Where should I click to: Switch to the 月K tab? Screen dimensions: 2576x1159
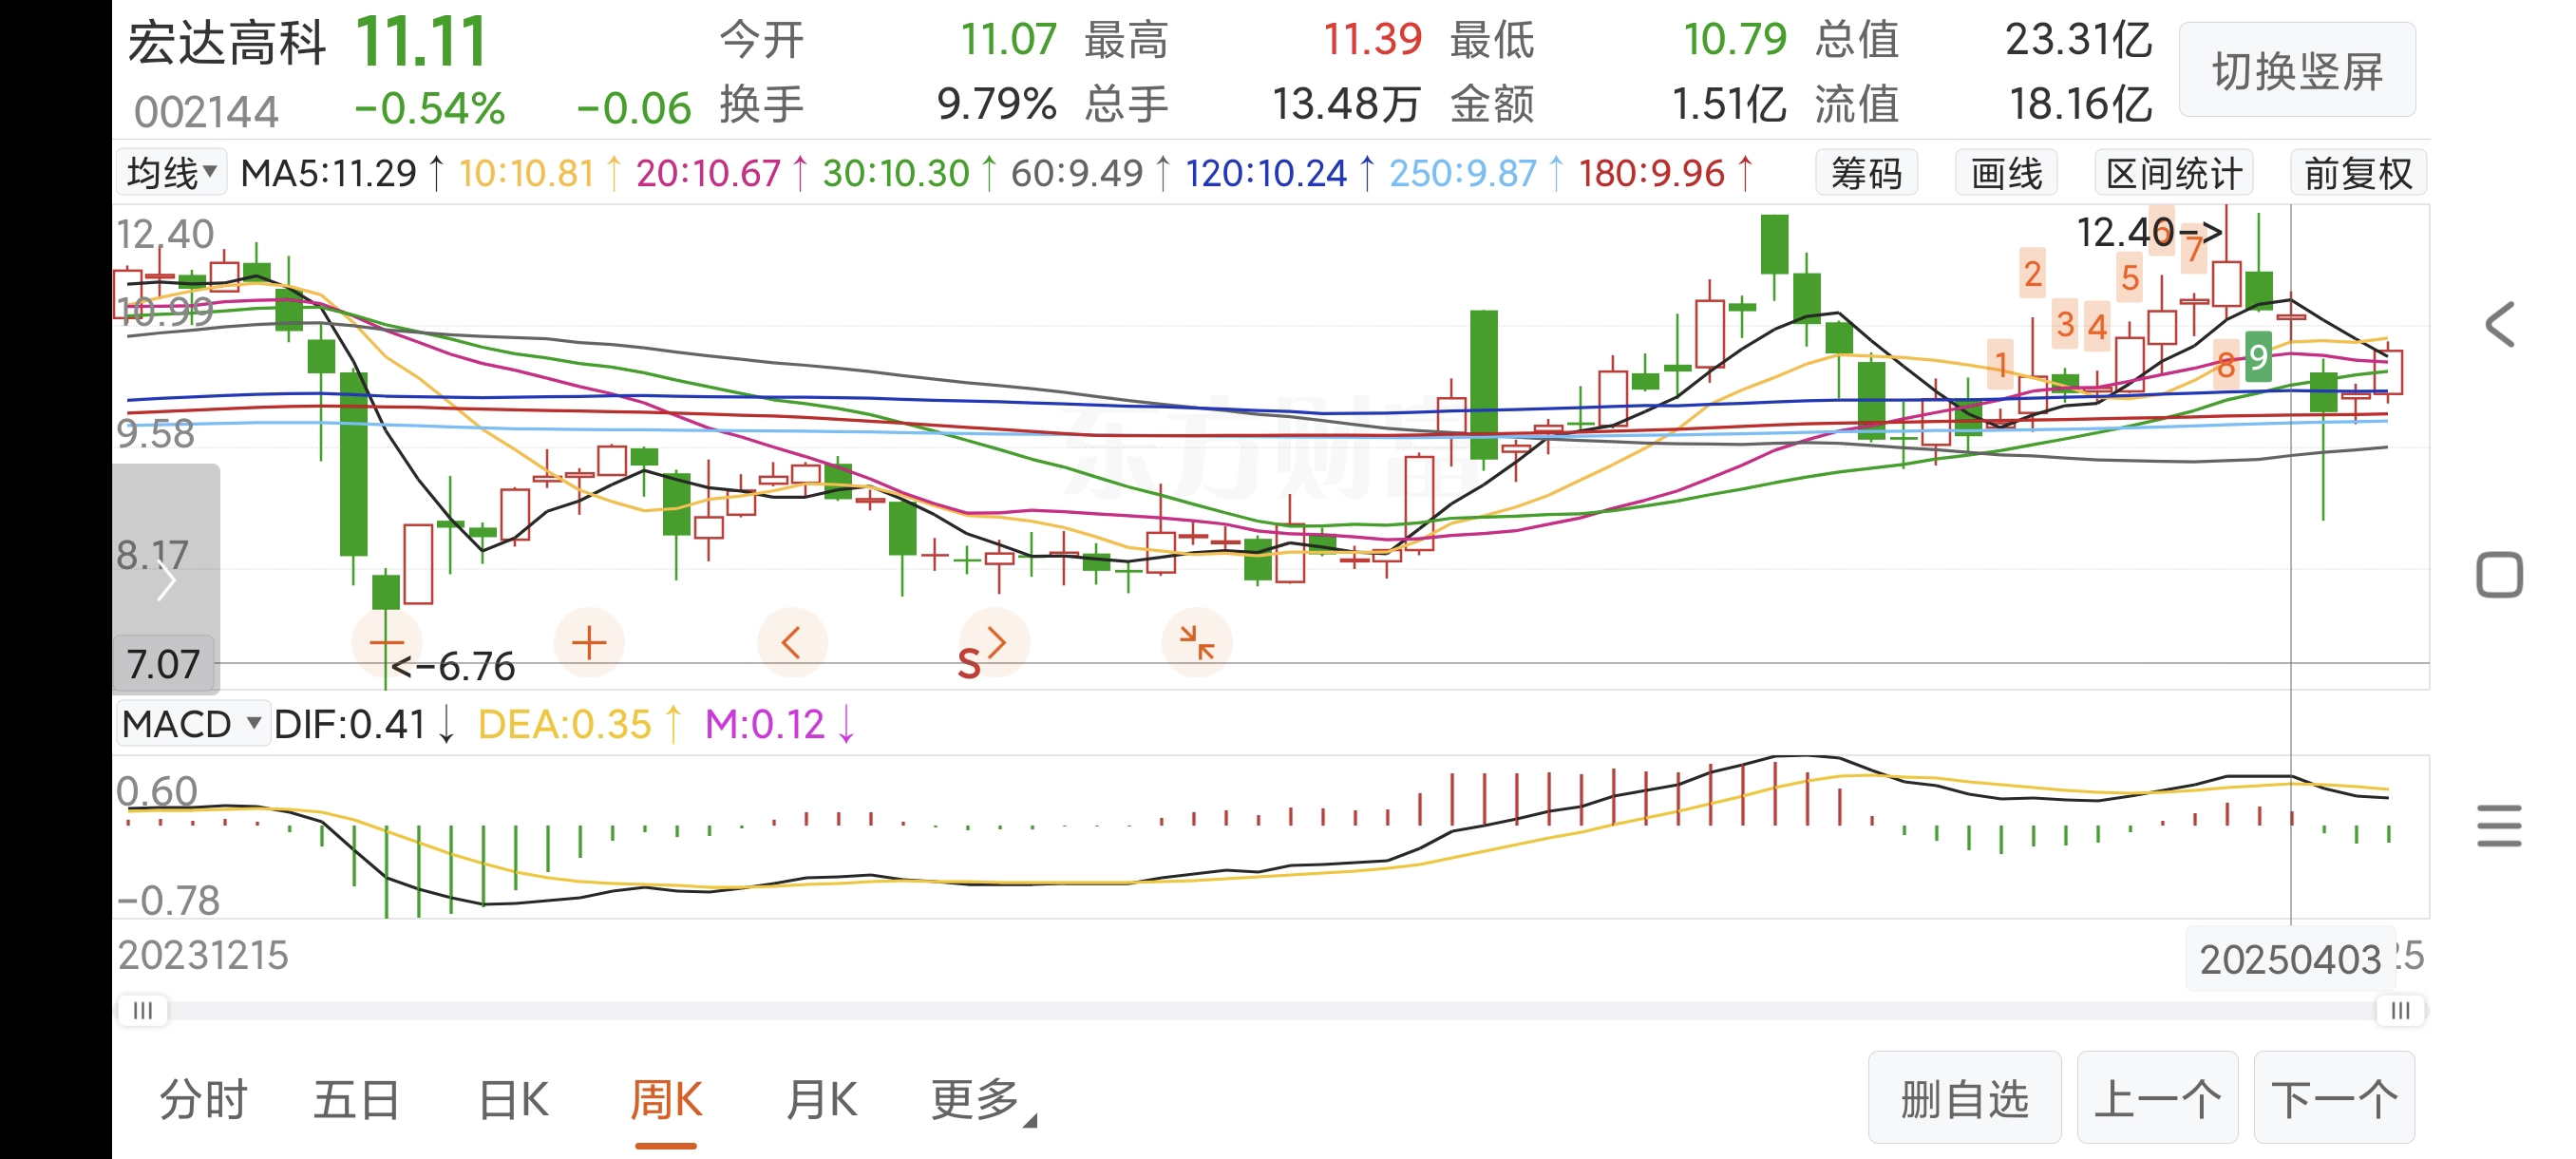coord(821,1100)
